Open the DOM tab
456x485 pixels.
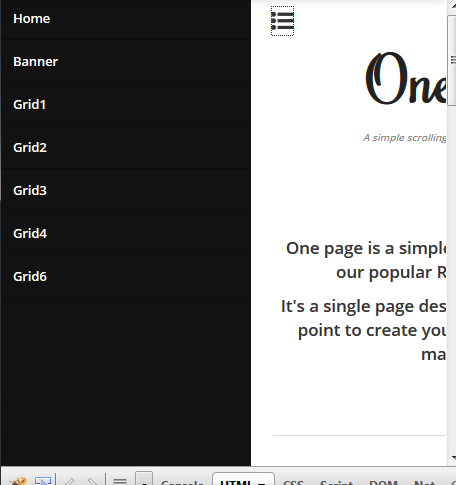[383, 482]
